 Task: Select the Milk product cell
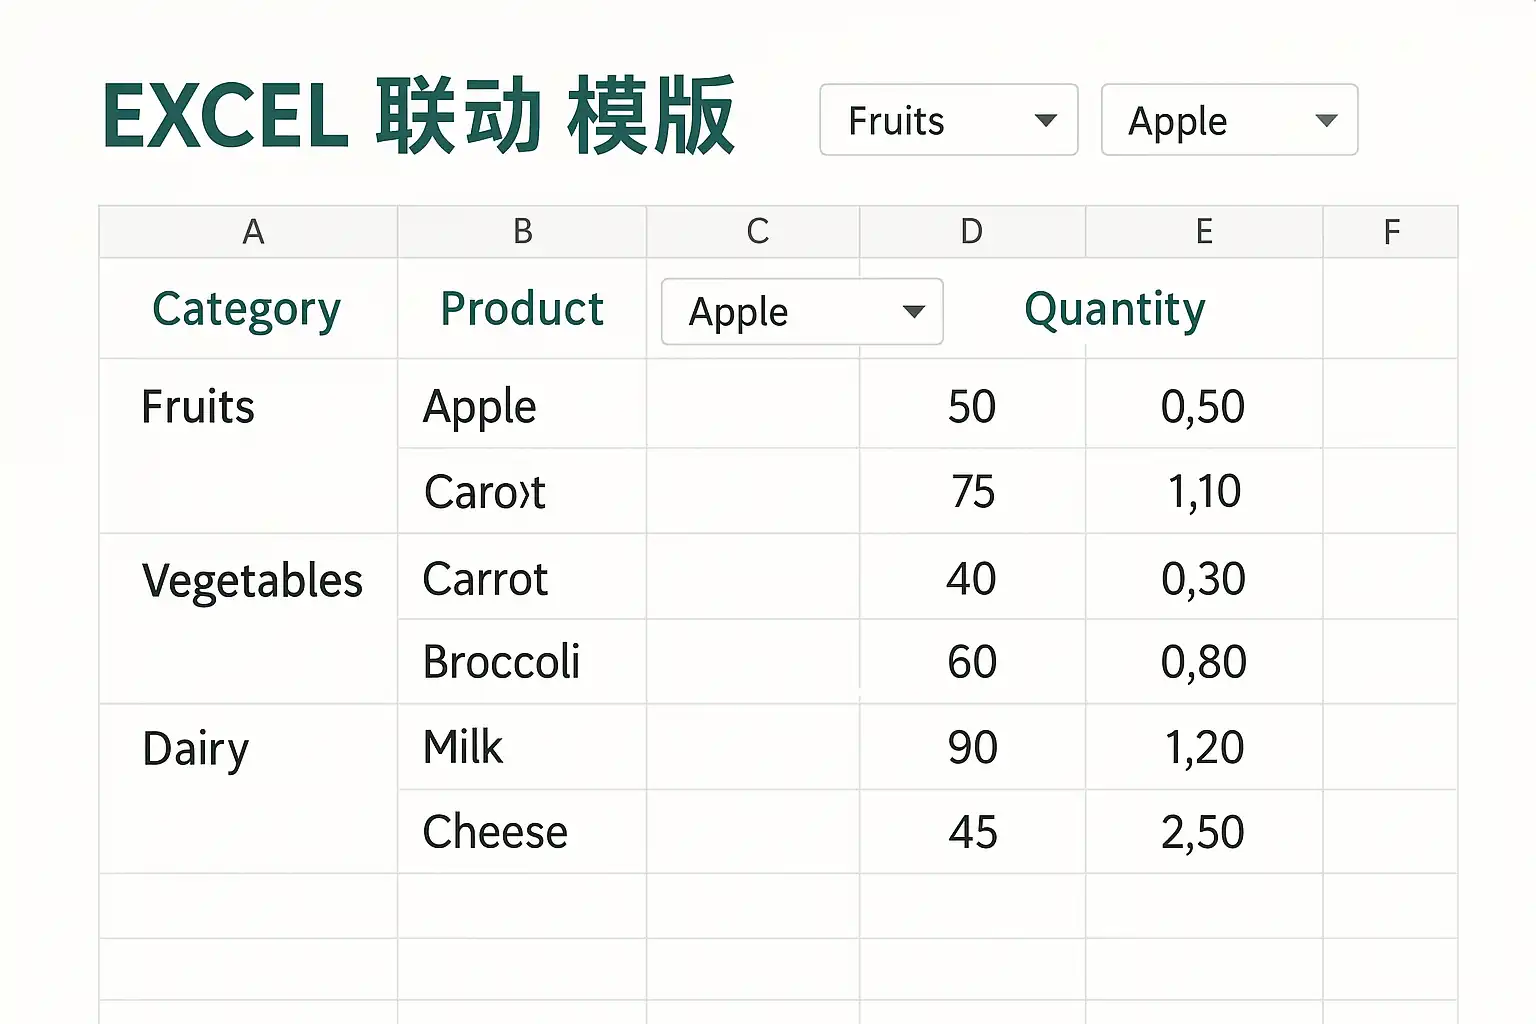click(522, 747)
